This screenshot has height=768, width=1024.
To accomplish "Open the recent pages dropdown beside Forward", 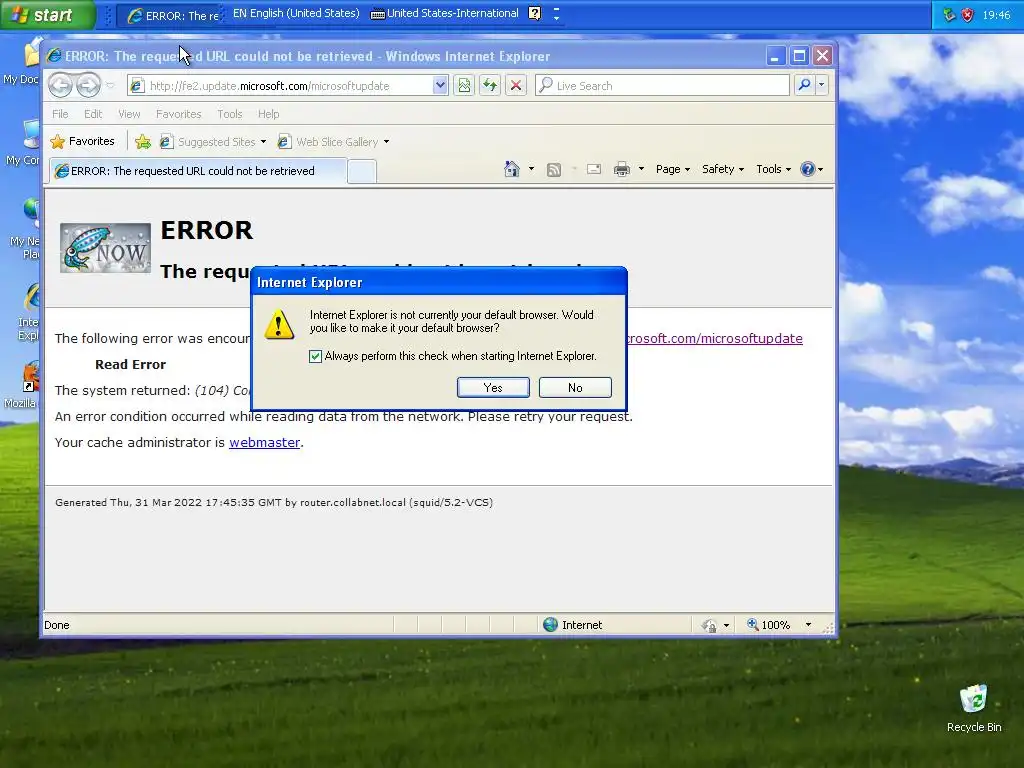I will coord(110,86).
